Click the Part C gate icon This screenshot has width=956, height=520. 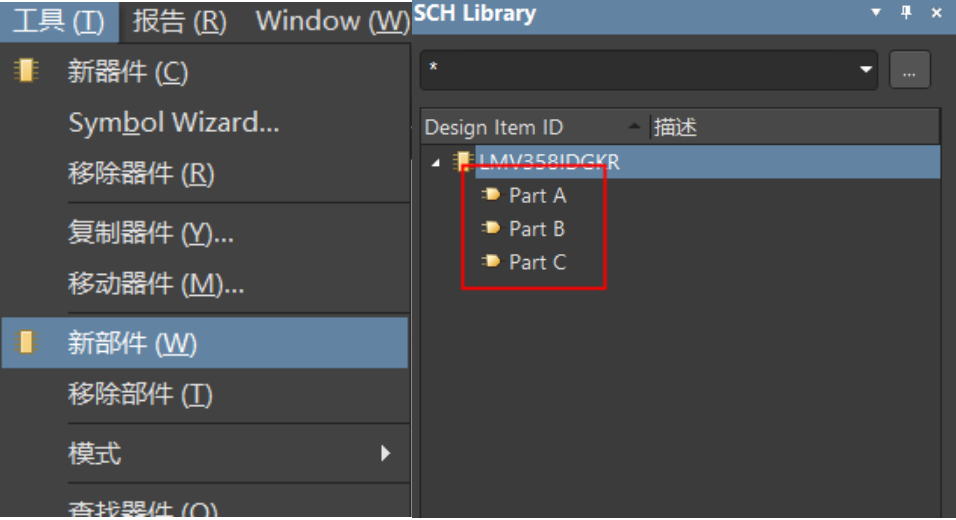491,262
